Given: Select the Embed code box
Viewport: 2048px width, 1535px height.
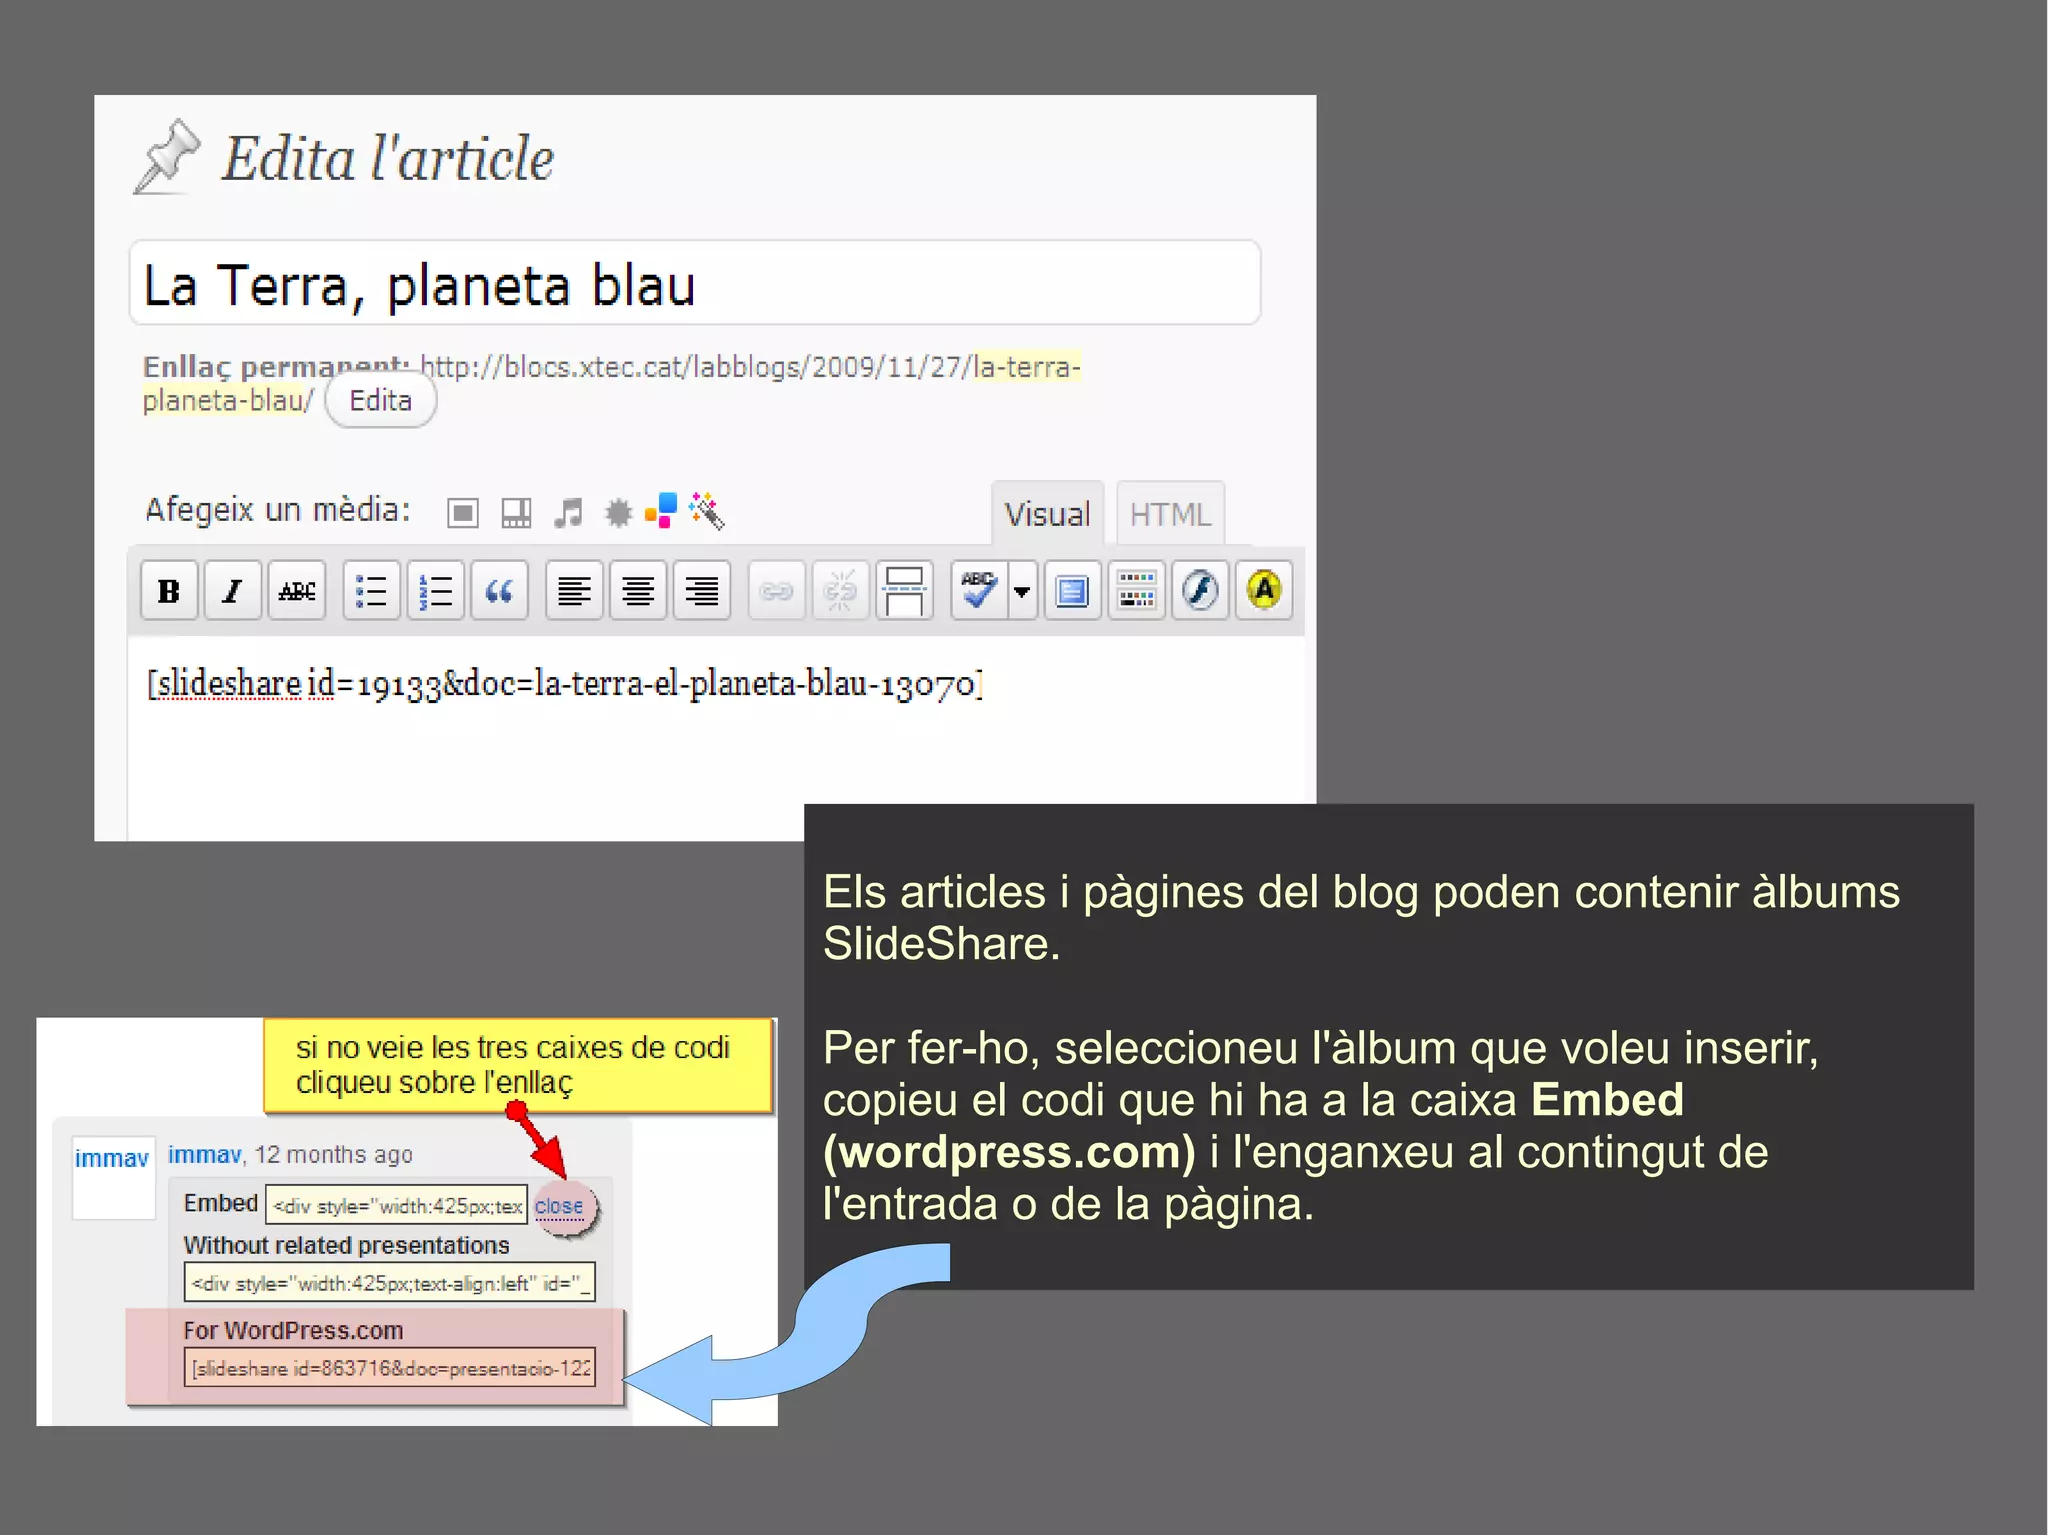Looking at the screenshot, I should coord(397,1205).
